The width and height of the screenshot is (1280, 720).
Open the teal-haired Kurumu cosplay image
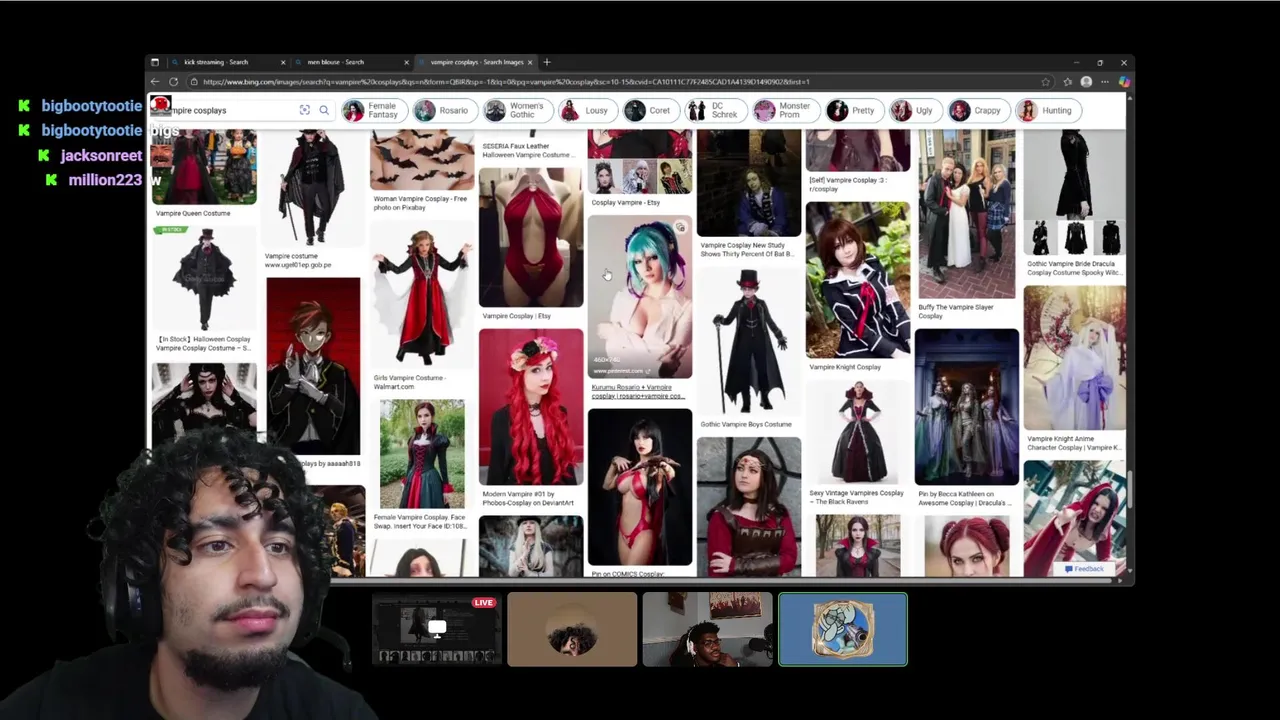tap(640, 297)
